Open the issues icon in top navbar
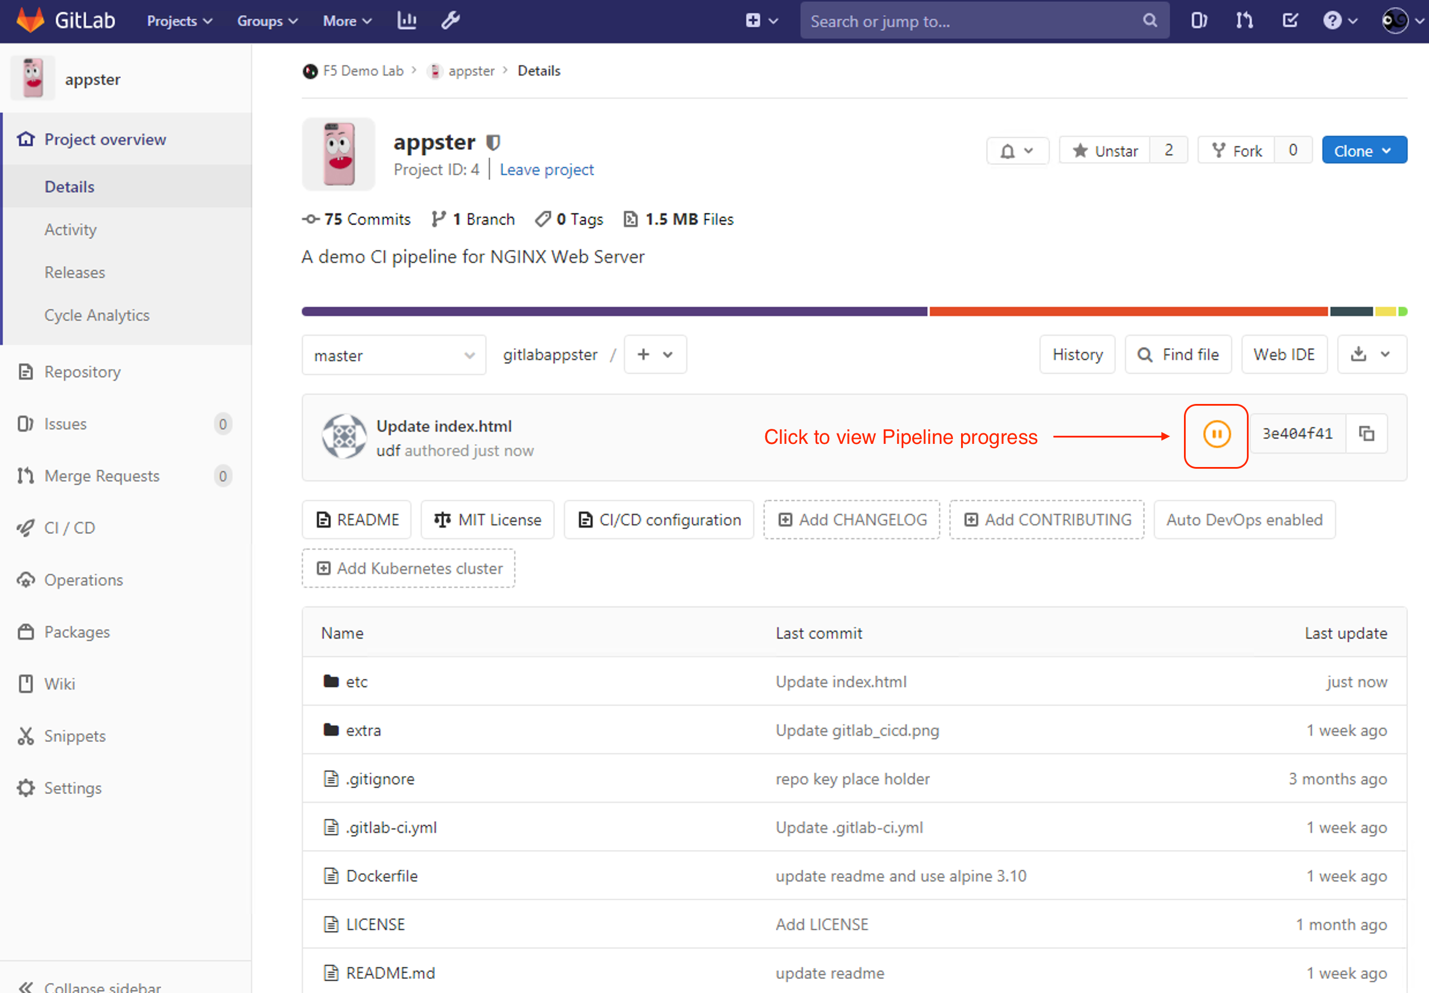 (x=1199, y=20)
